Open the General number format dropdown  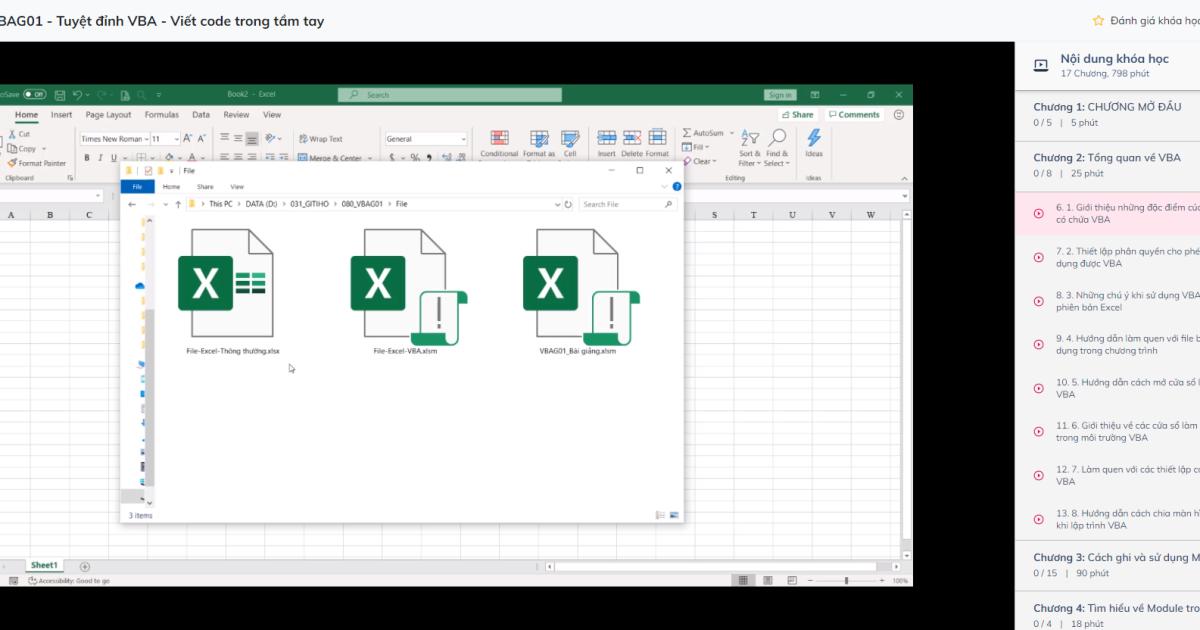[464, 139]
